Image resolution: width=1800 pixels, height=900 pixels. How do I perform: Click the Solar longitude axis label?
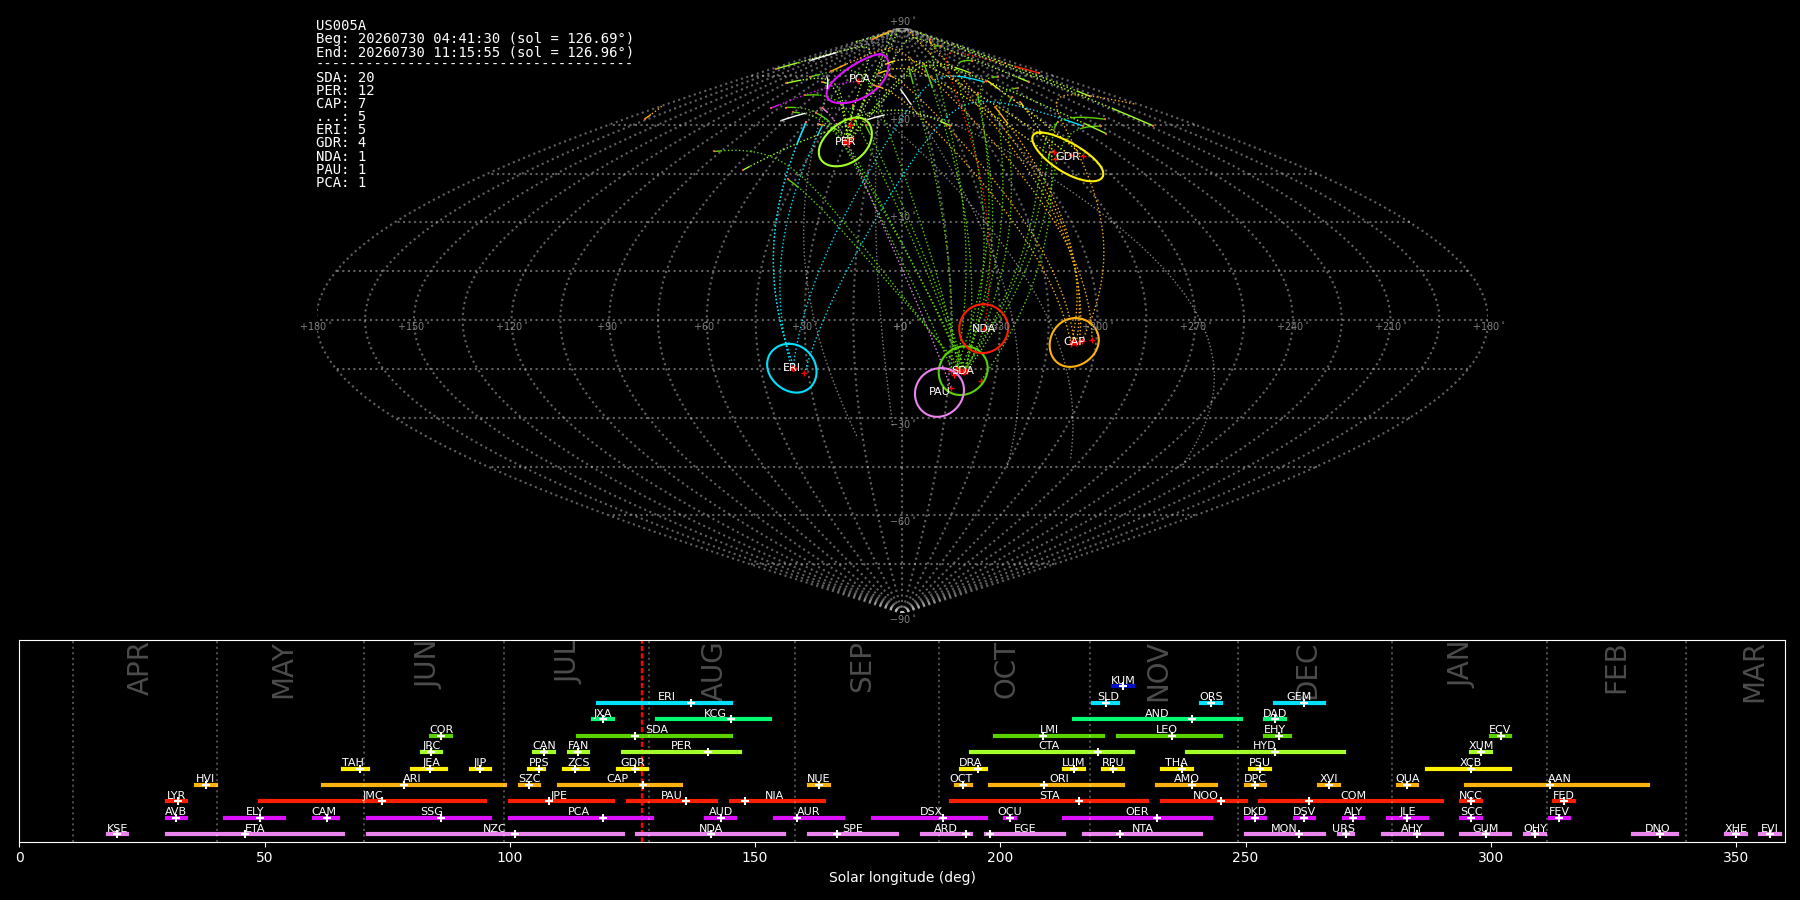[902, 877]
